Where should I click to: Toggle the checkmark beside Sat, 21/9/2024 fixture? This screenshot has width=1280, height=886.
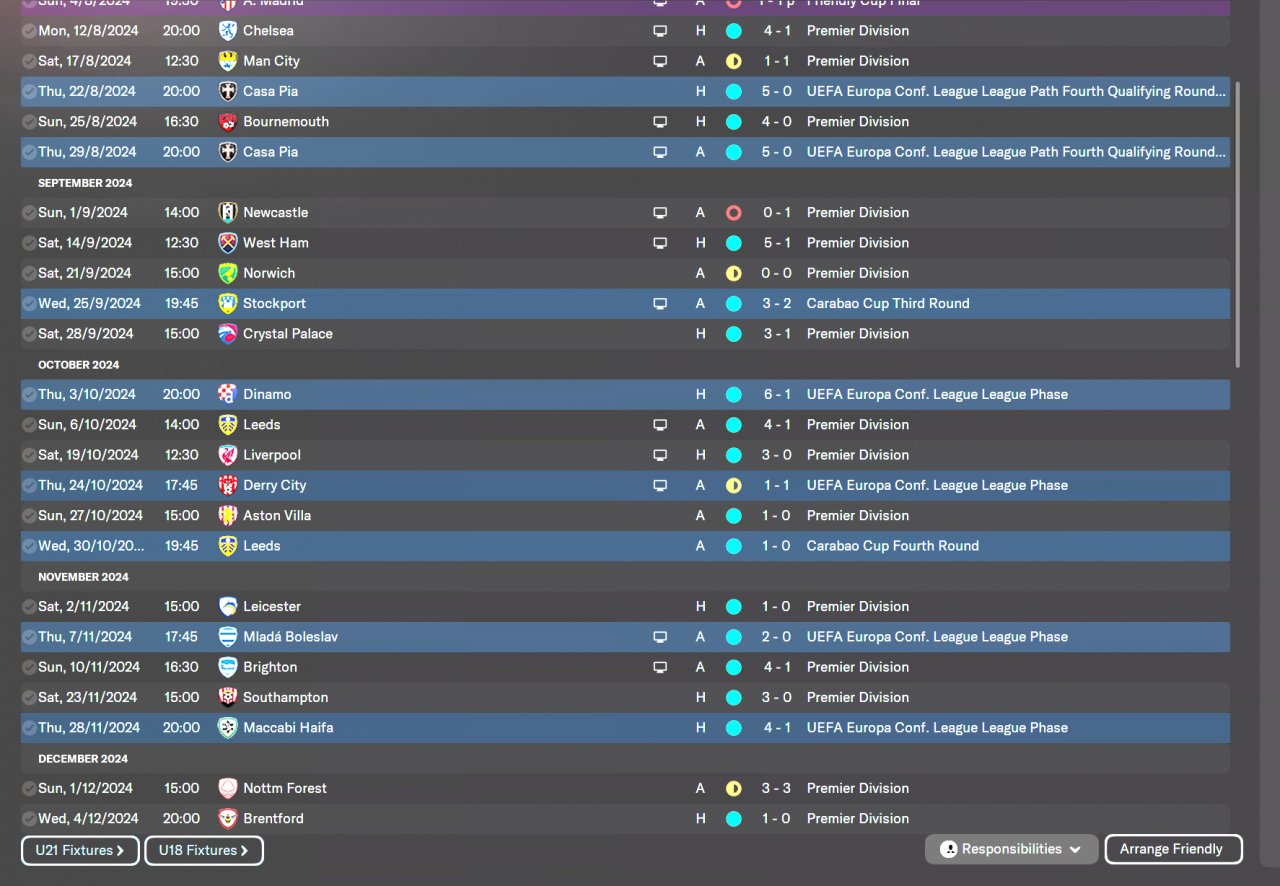point(29,273)
